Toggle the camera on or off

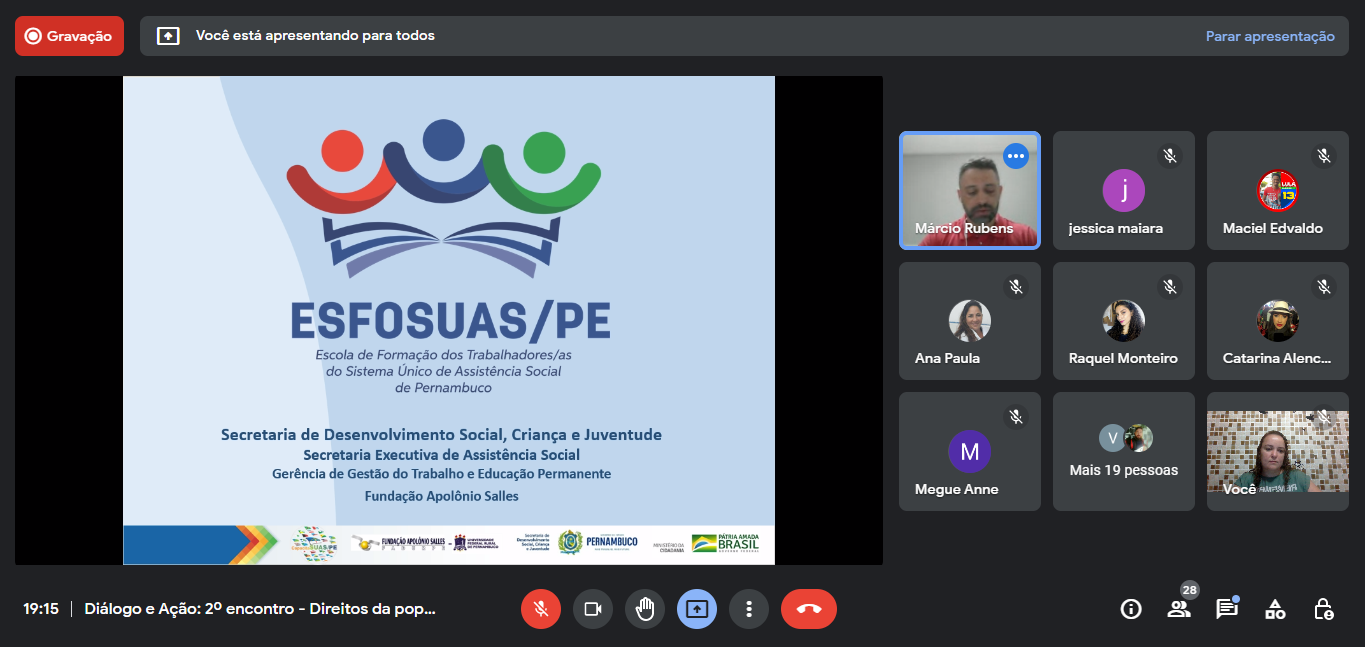pos(593,609)
